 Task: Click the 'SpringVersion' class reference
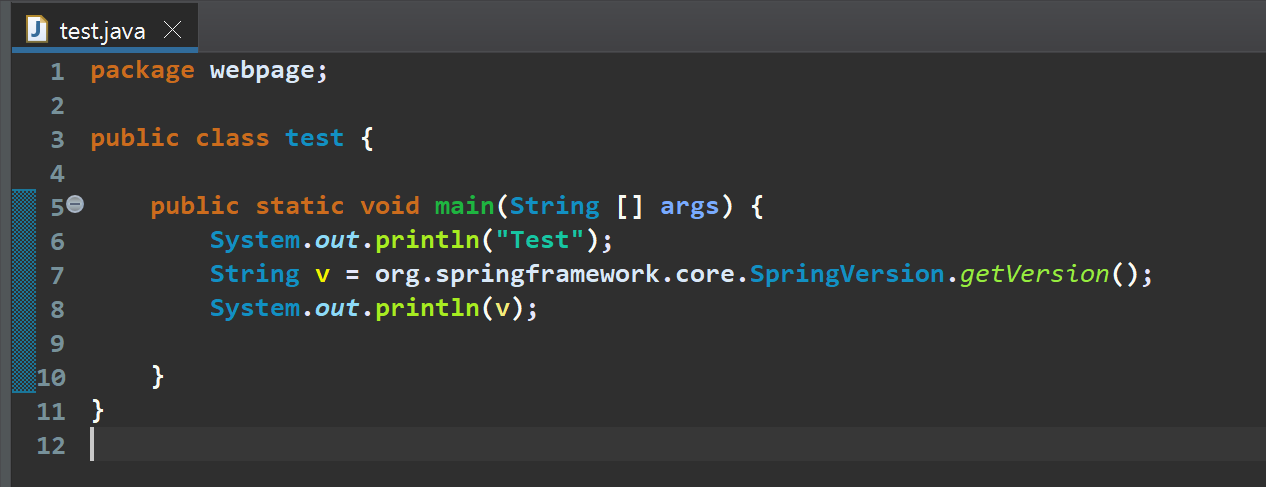click(x=846, y=274)
